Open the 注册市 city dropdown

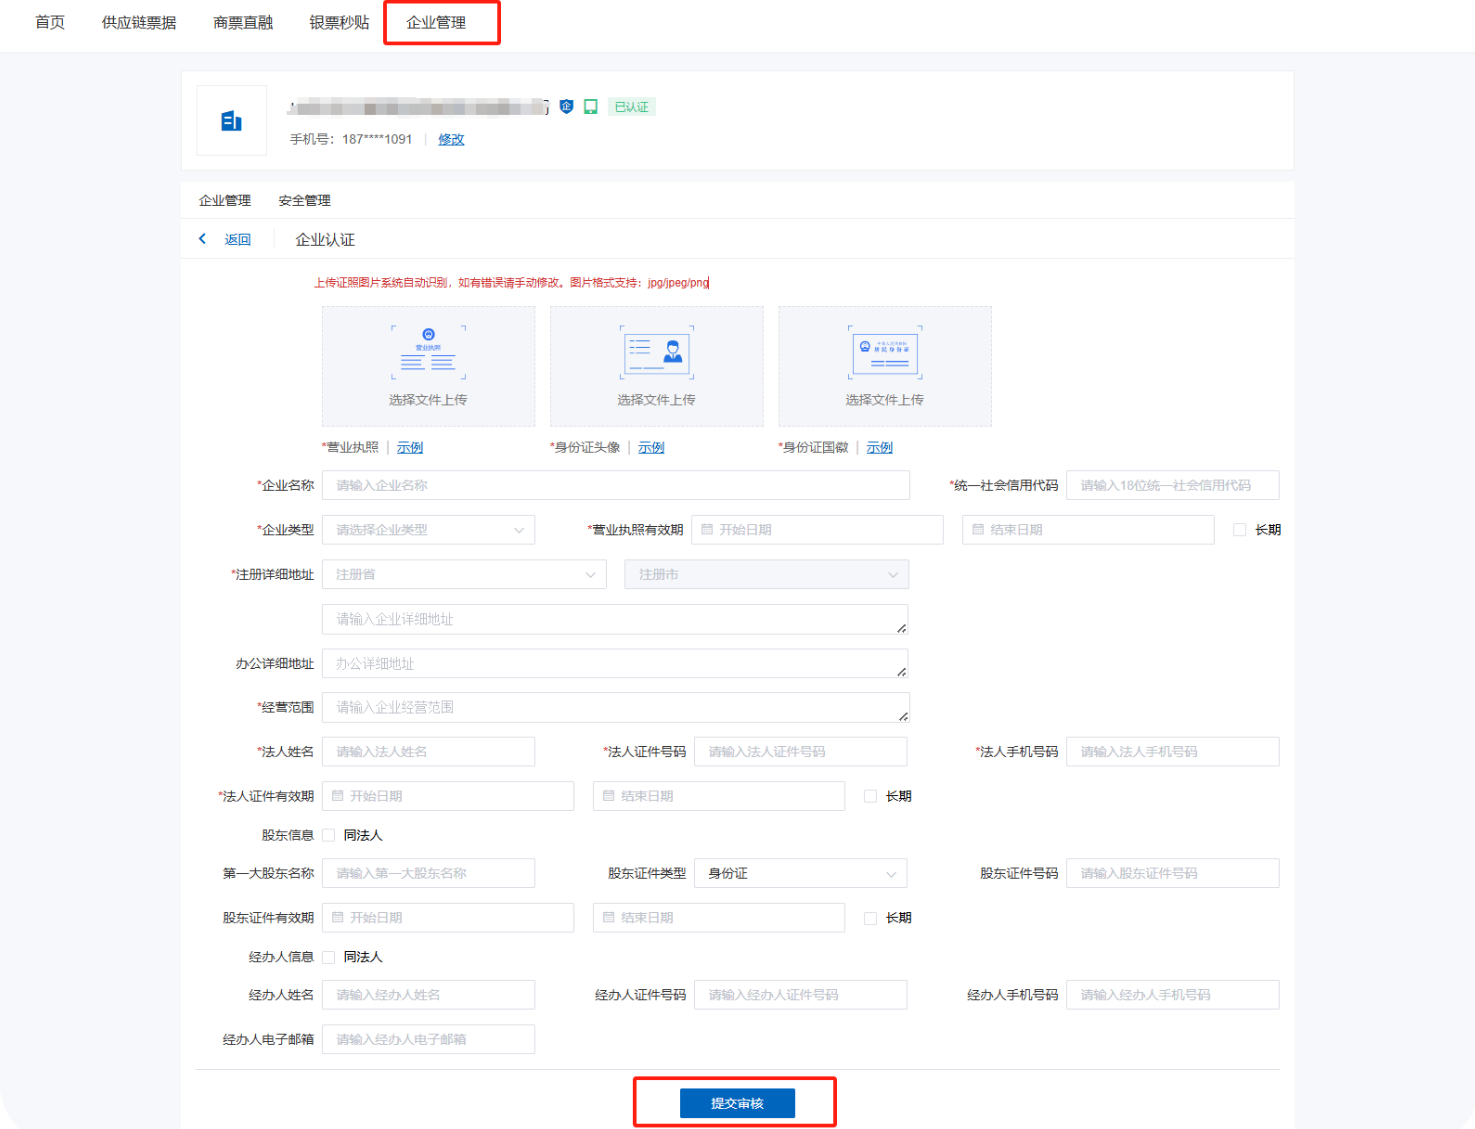[x=767, y=574]
